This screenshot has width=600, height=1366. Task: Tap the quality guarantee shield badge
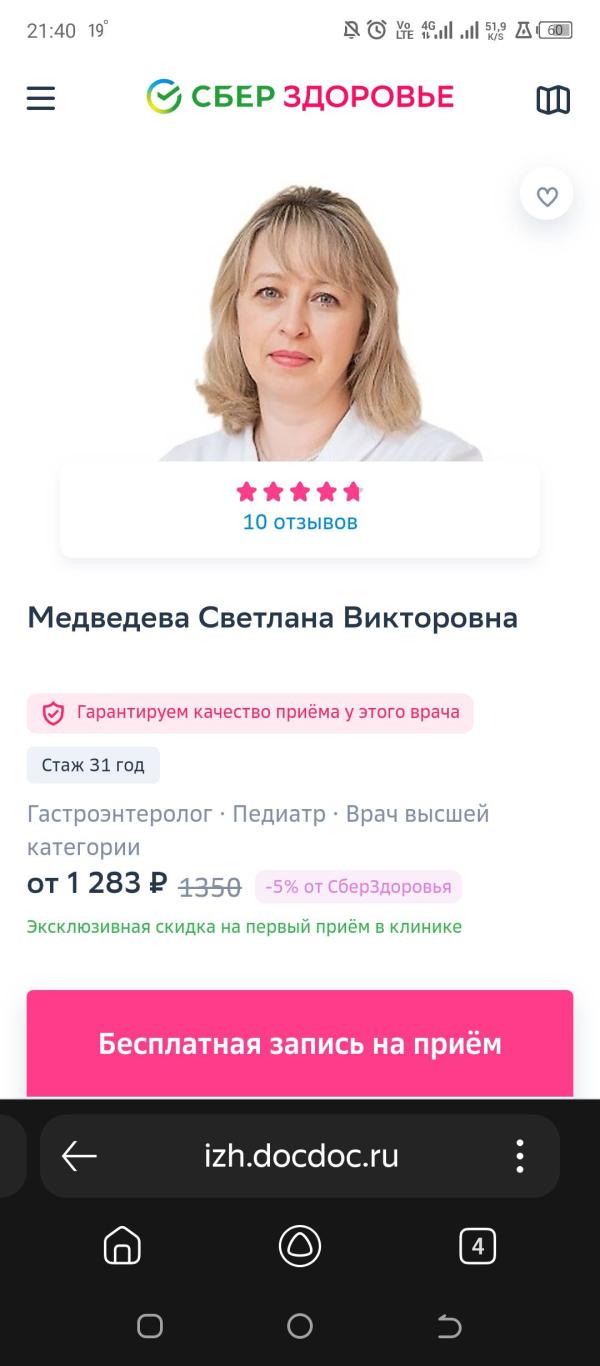pos(250,713)
